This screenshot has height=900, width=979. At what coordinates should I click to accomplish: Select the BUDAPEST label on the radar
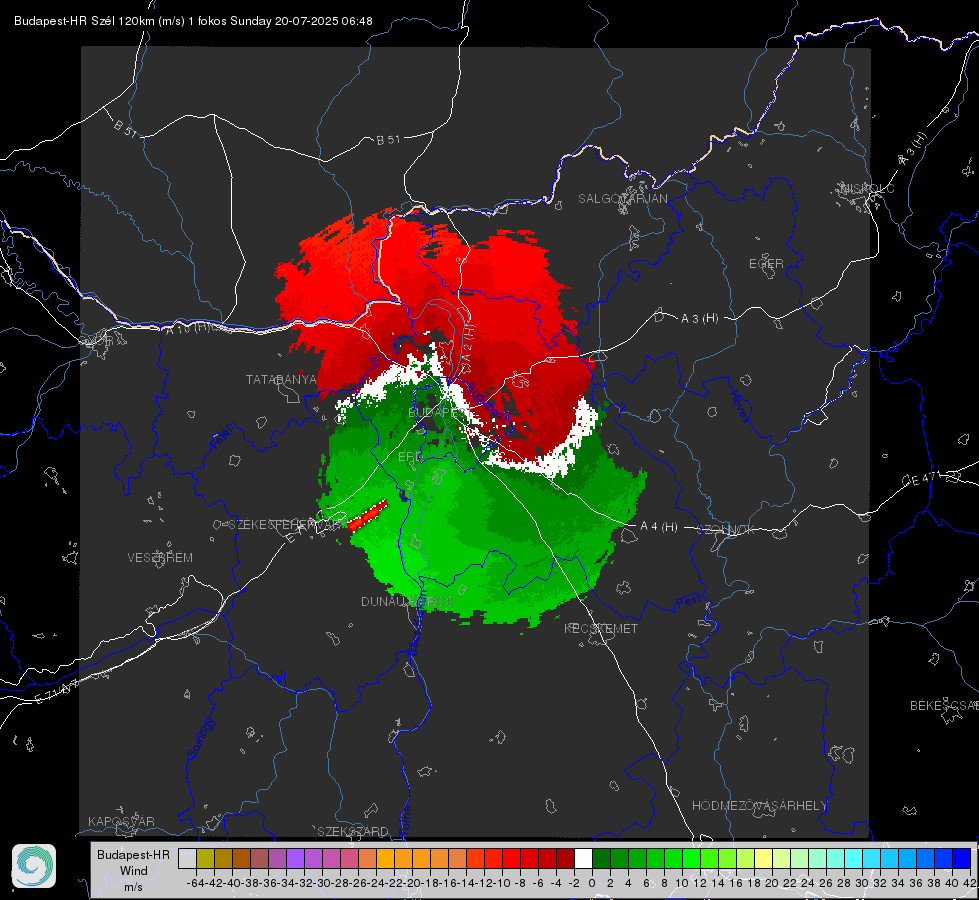[x=438, y=412]
